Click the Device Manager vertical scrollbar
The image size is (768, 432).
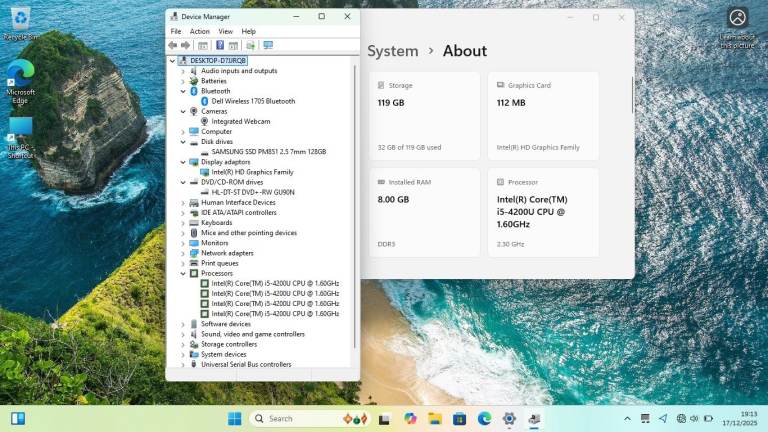click(355, 200)
